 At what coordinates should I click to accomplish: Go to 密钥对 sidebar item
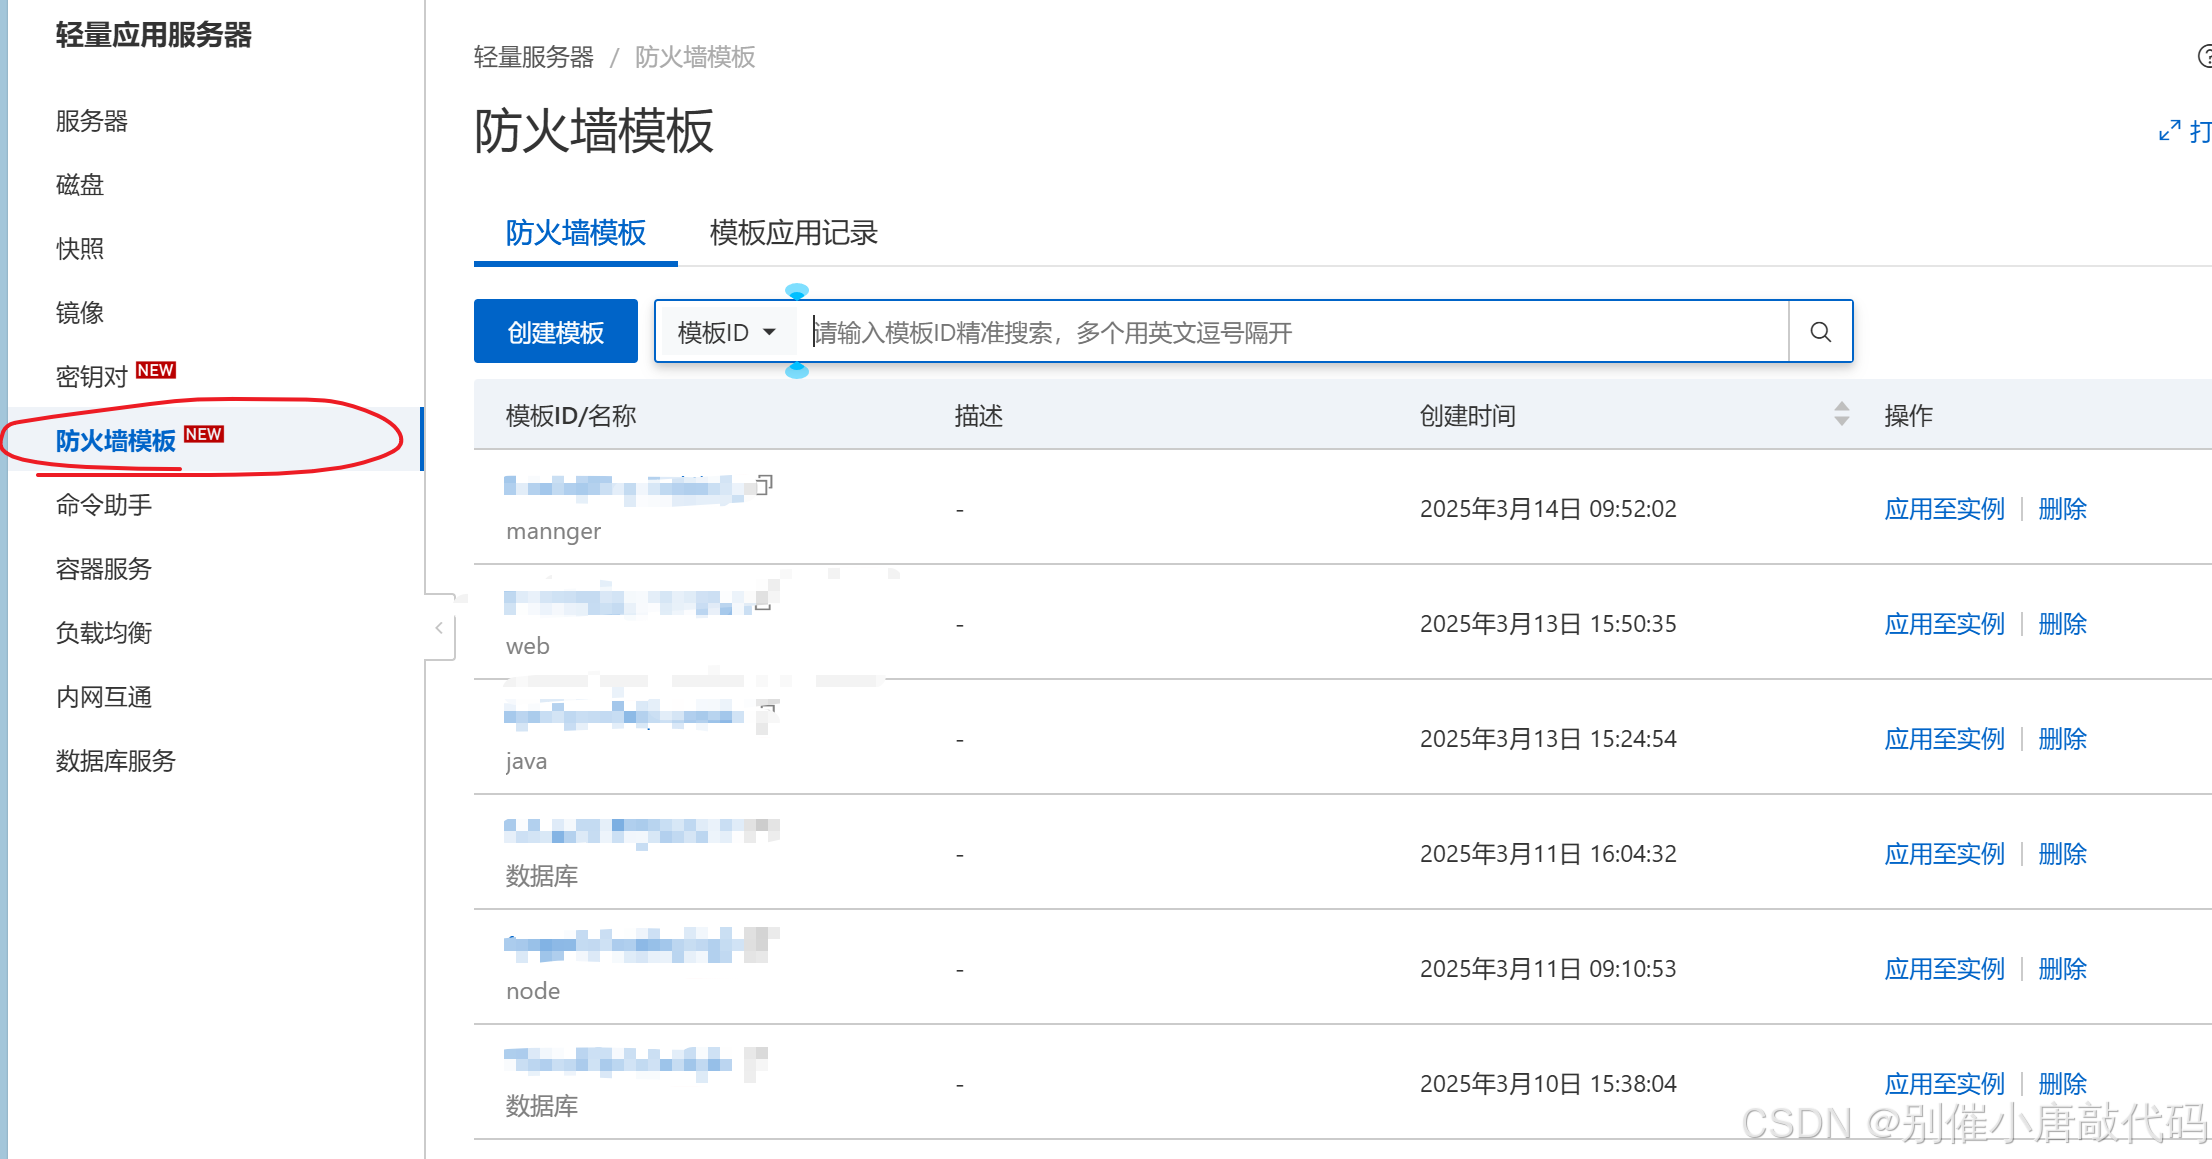[x=92, y=377]
